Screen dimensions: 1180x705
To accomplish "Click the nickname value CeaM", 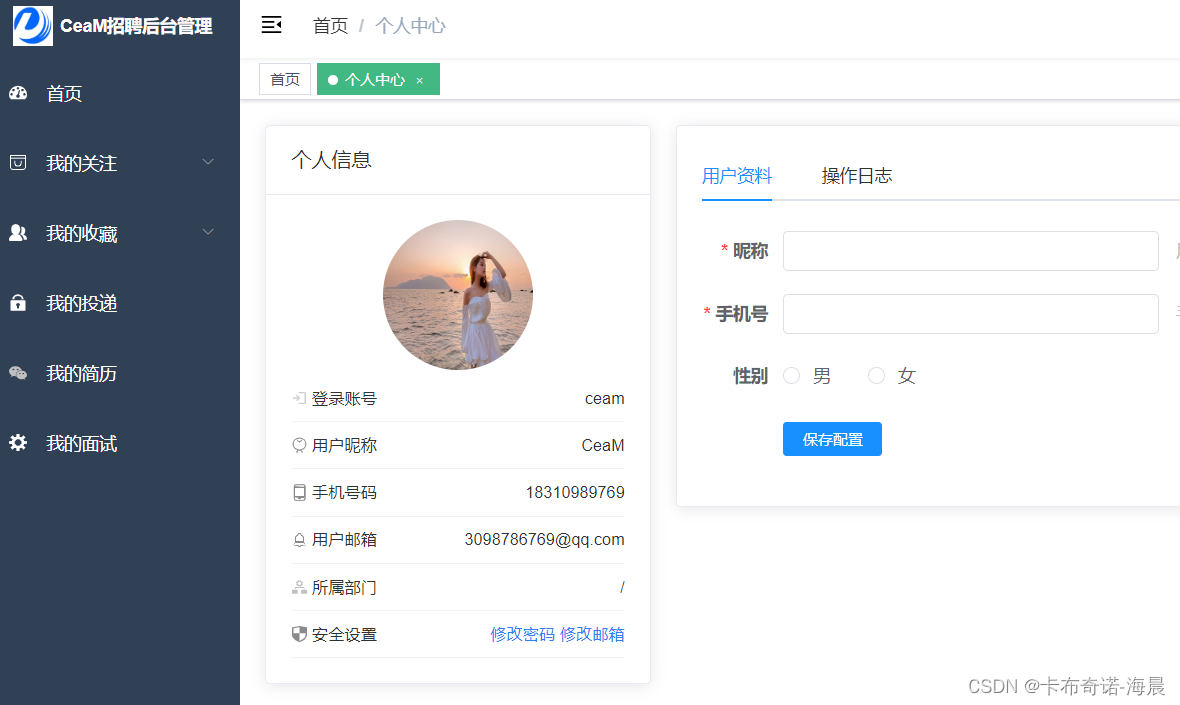I will pos(603,445).
